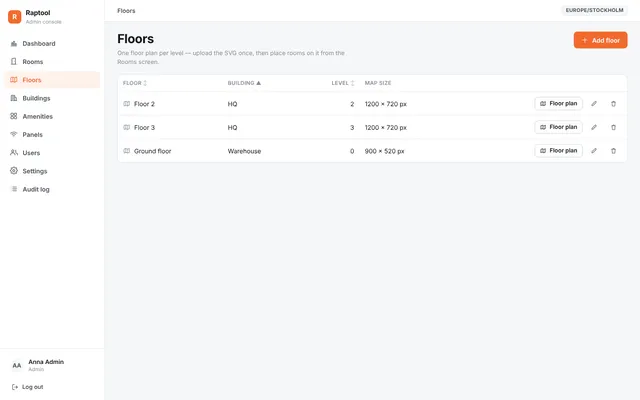This screenshot has height=400, width=640.
Task: Click the Audit log list icon
Action: click(14, 189)
